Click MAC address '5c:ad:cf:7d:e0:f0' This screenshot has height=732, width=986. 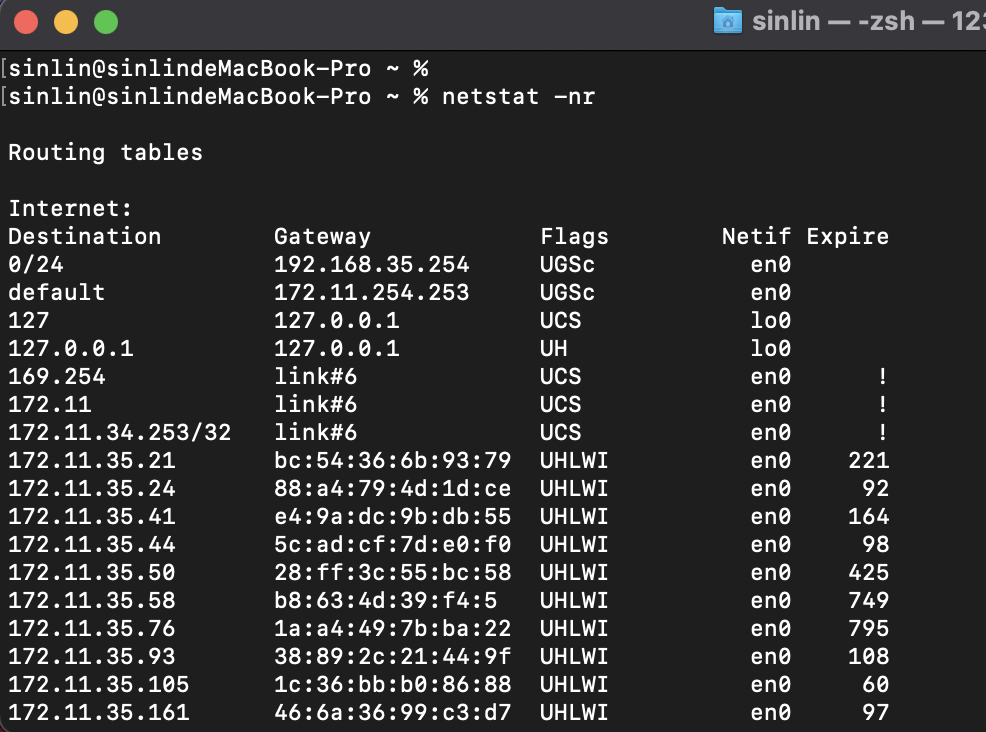tap(393, 545)
